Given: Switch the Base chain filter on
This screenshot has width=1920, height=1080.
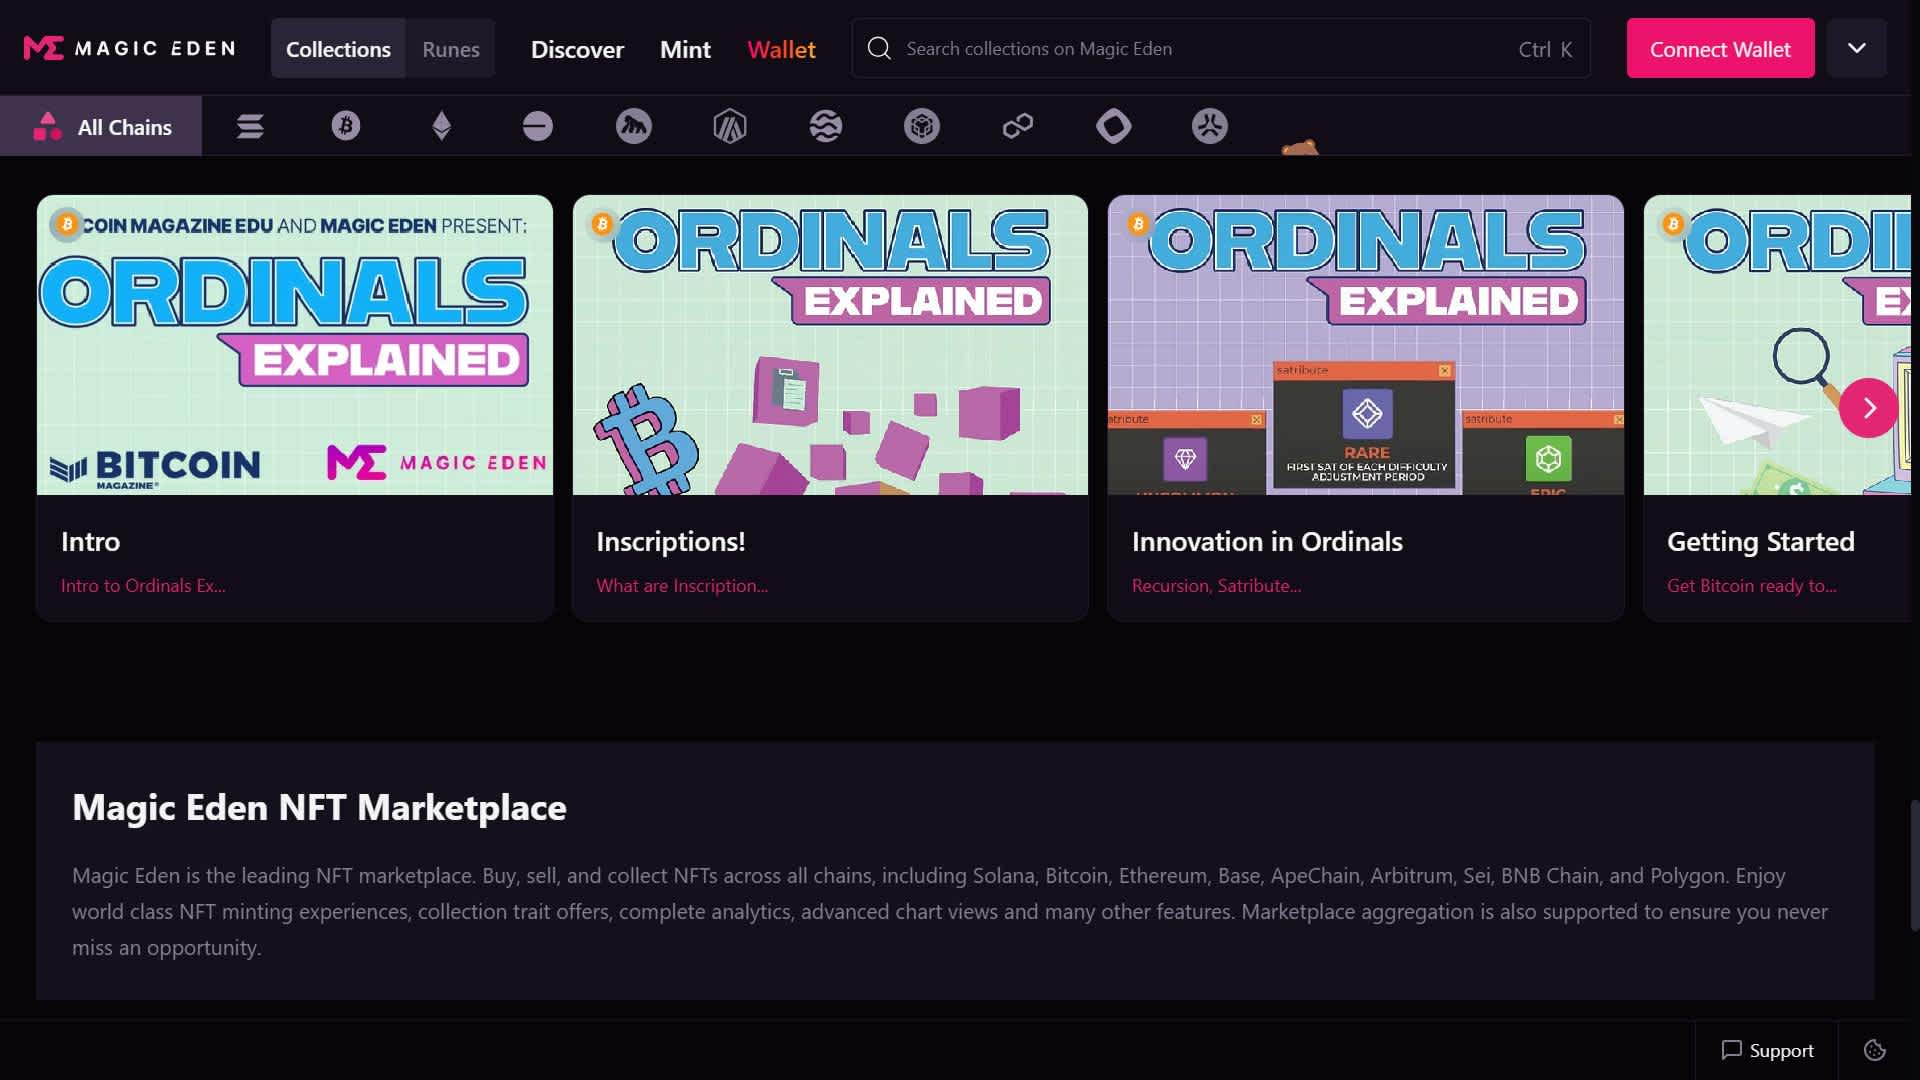Looking at the screenshot, I should [537, 126].
